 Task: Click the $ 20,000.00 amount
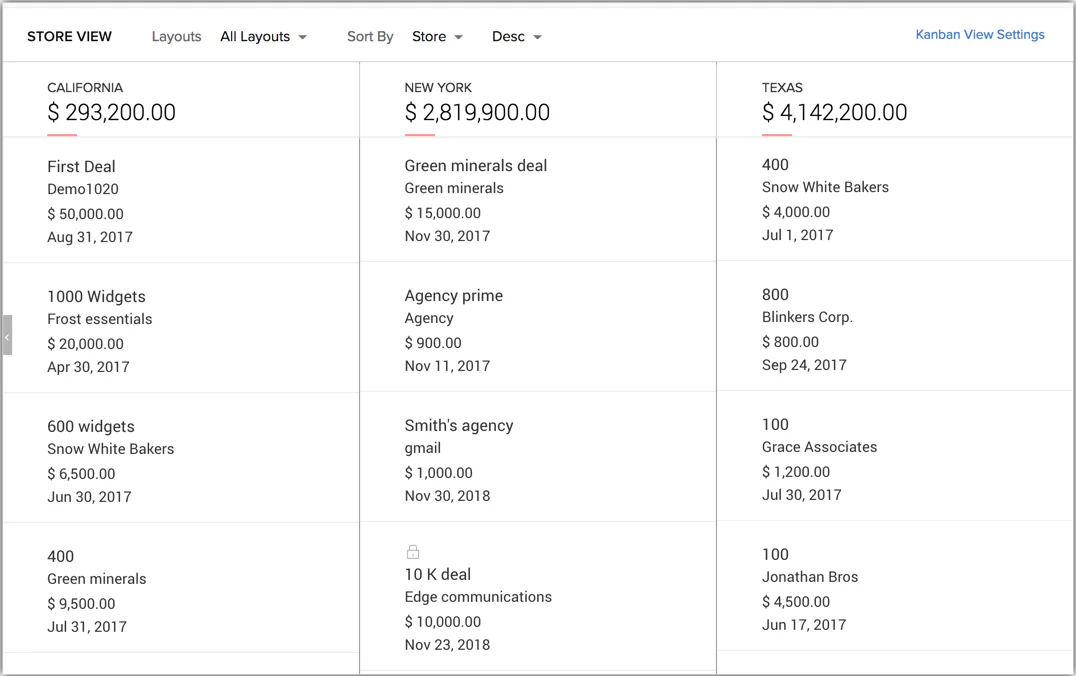tap(85, 344)
